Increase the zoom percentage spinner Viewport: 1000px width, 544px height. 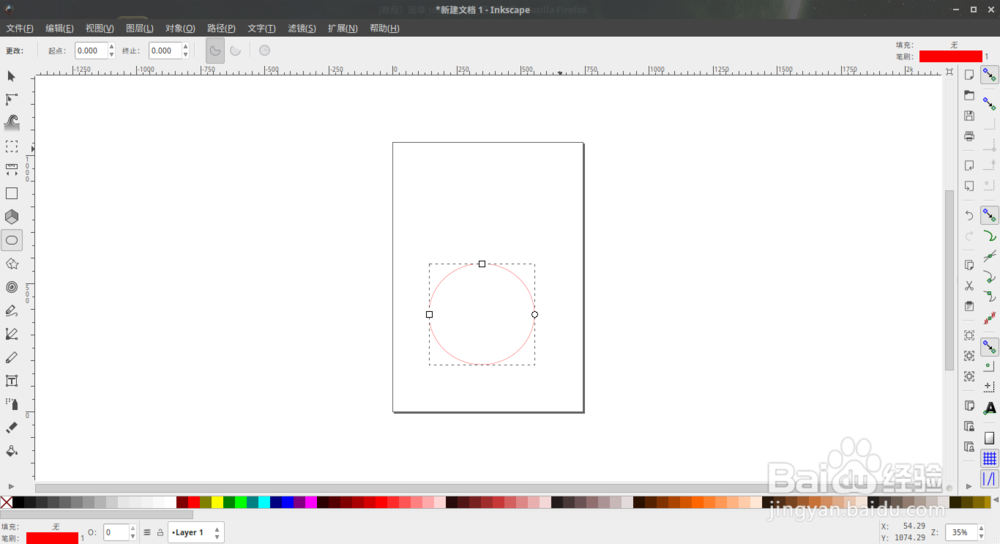point(981,529)
